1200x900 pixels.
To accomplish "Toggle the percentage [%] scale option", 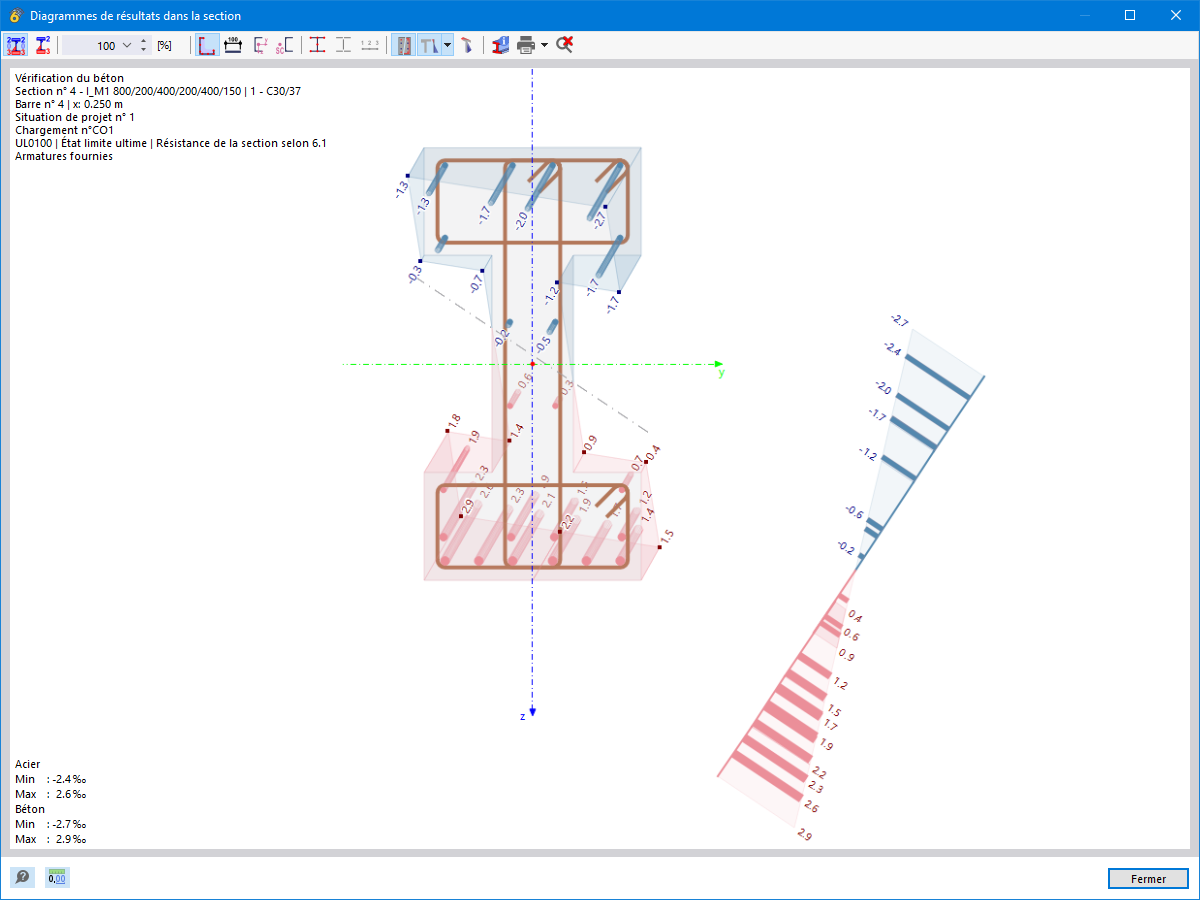I will coord(164,45).
